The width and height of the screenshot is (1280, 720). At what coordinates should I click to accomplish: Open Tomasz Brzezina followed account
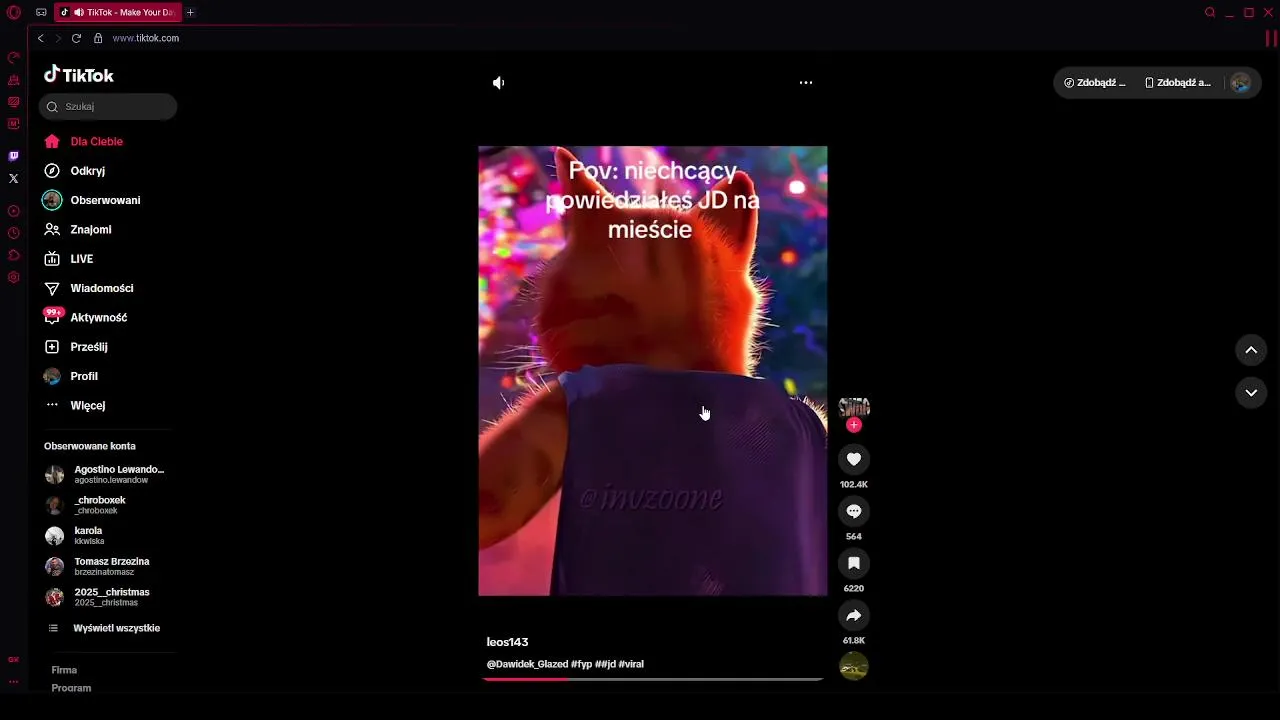coord(98,566)
